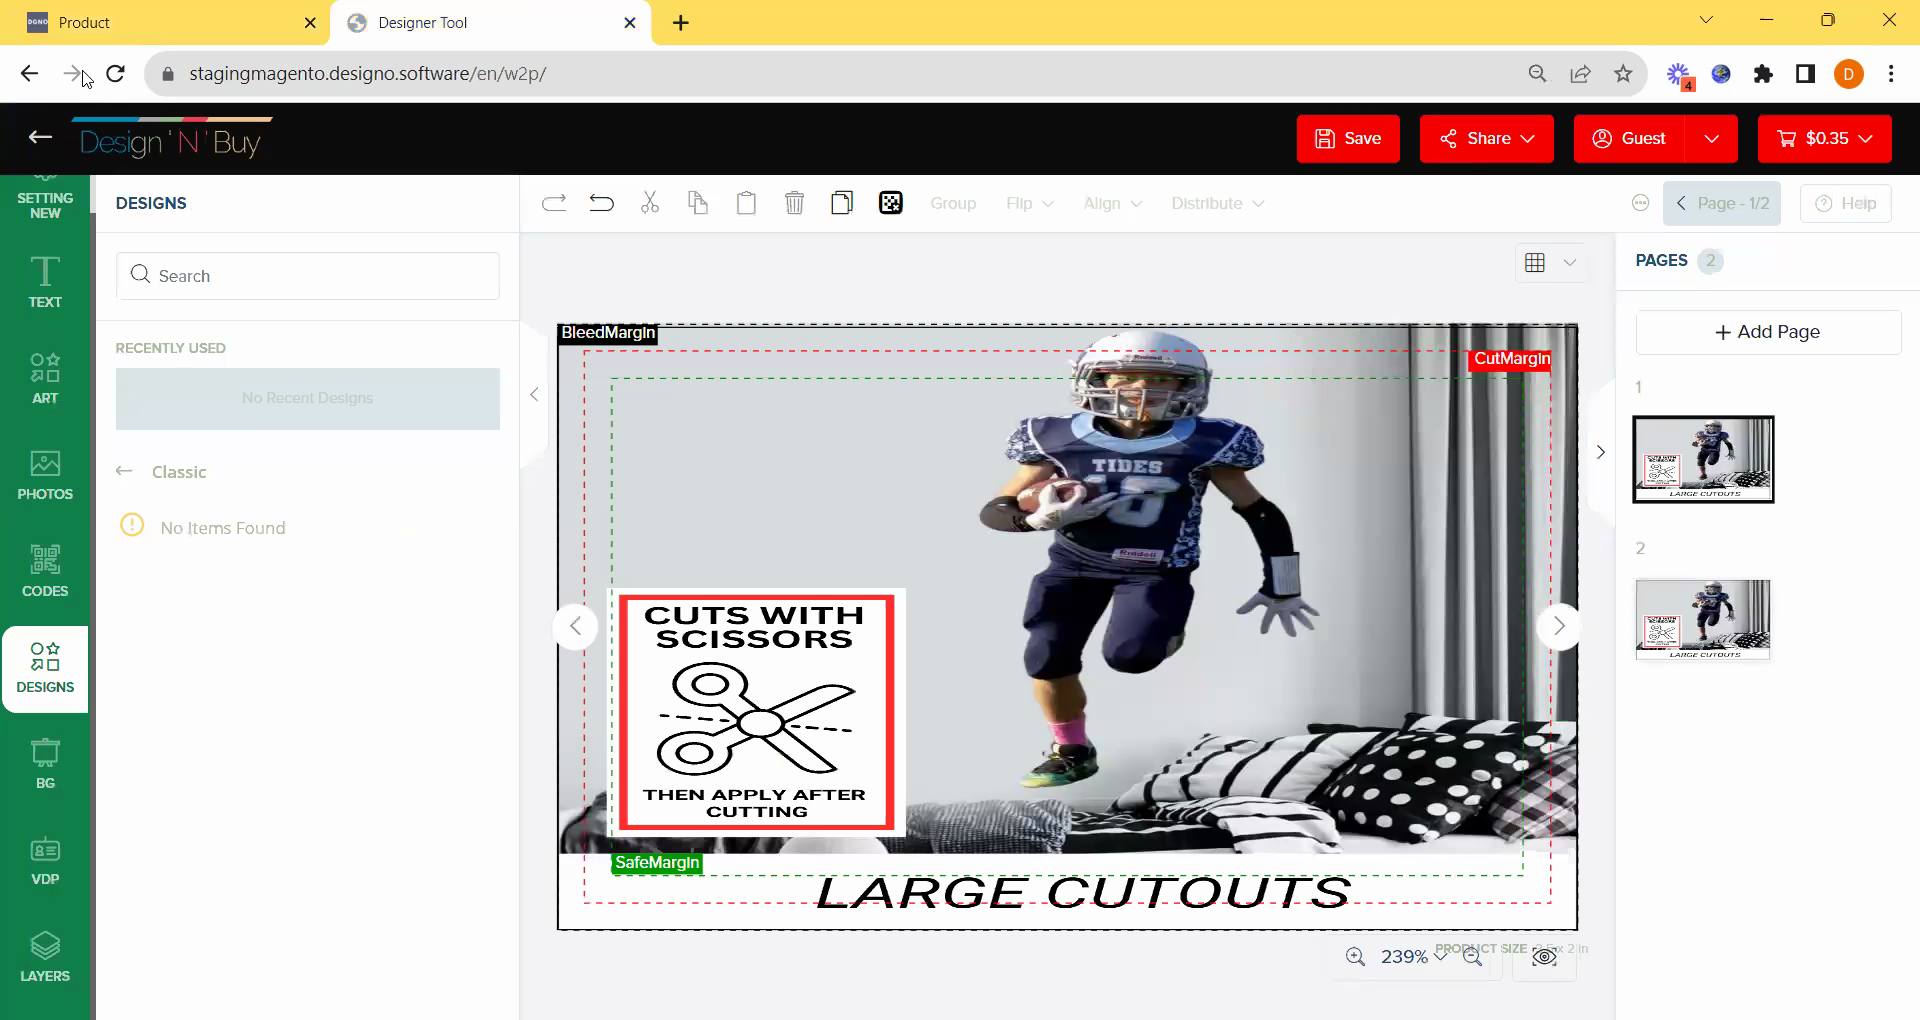Click the undo arrow icon in toolbar
The height and width of the screenshot is (1020, 1920).
[x=601, y=204]
